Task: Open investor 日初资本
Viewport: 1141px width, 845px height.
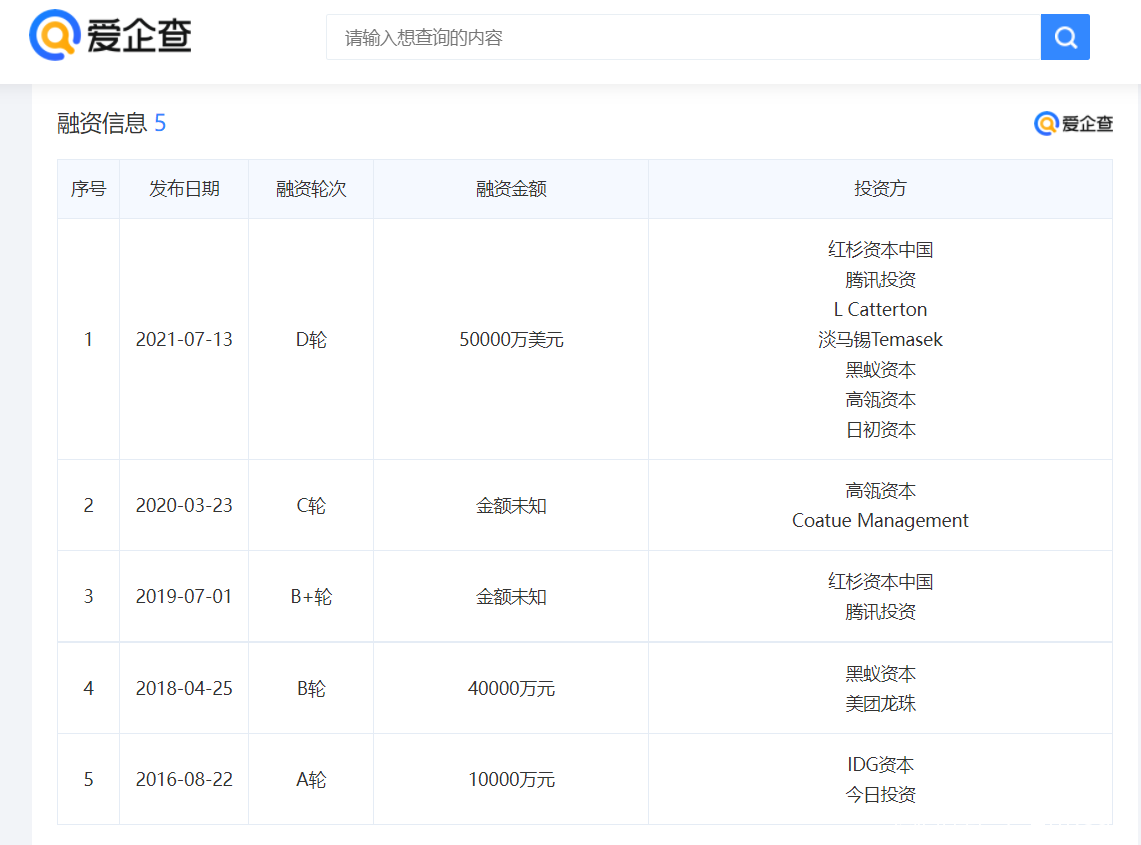Action: (880, 429)
